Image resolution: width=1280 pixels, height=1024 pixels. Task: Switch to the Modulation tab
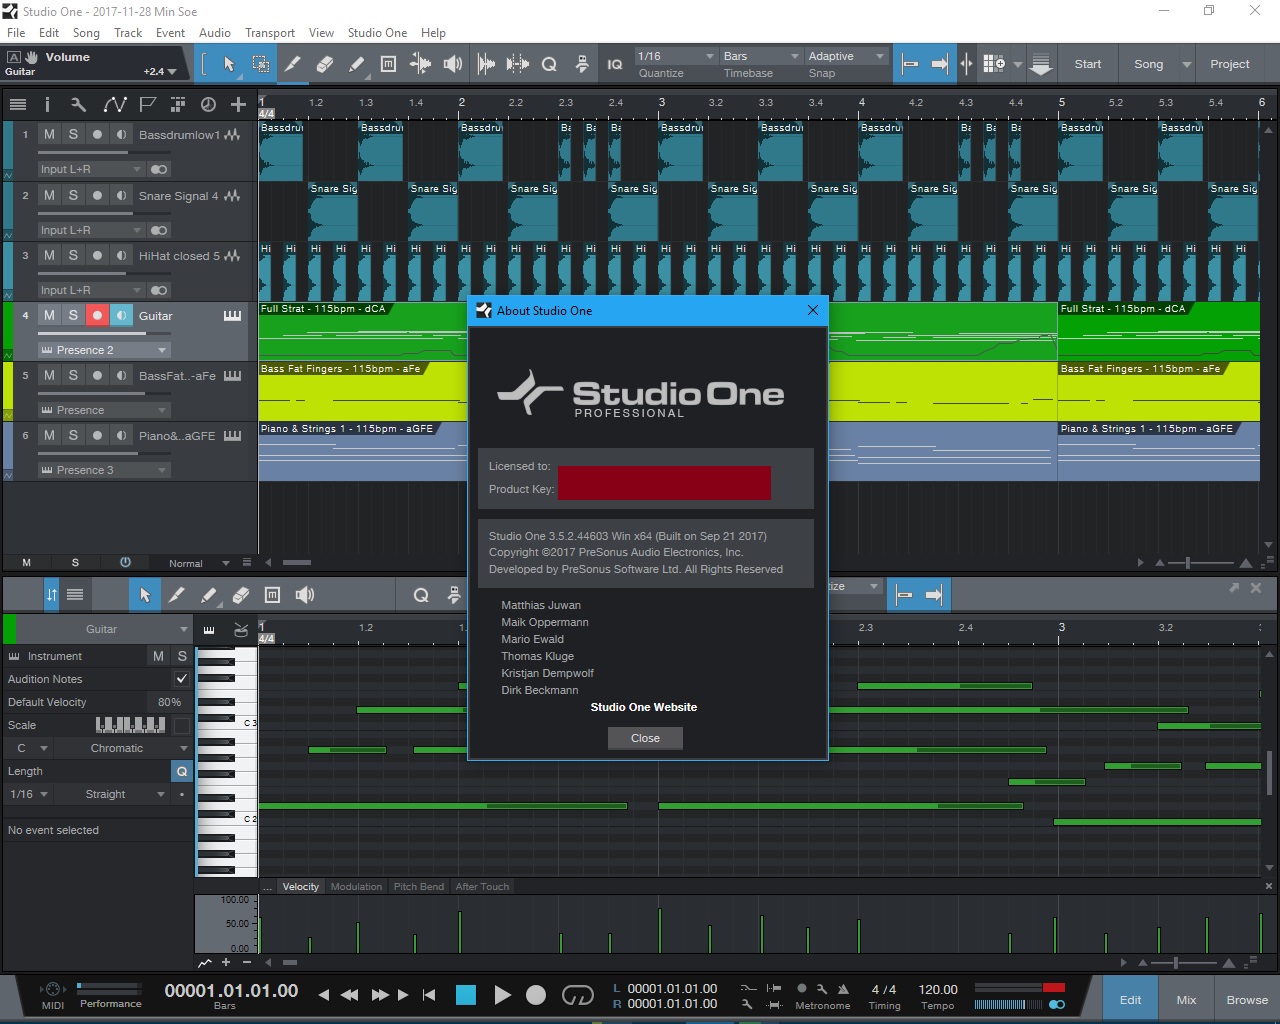pyautogui.click(x=356, y=886)
